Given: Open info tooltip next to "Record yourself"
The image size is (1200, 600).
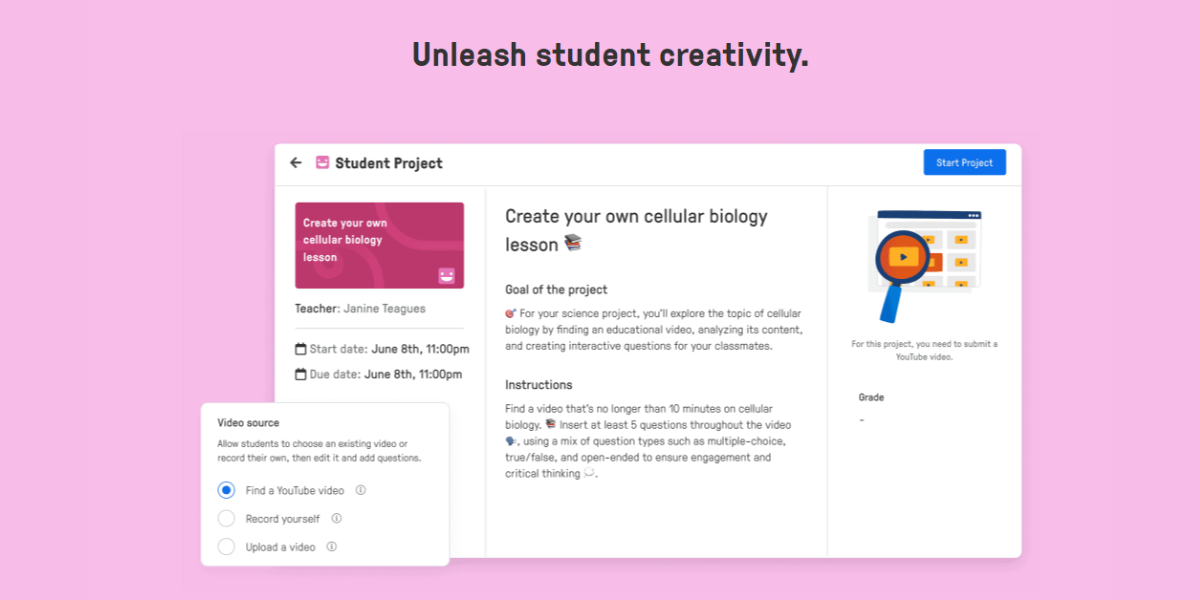Looking at the screenshot, I should click(x=337, y=518).
